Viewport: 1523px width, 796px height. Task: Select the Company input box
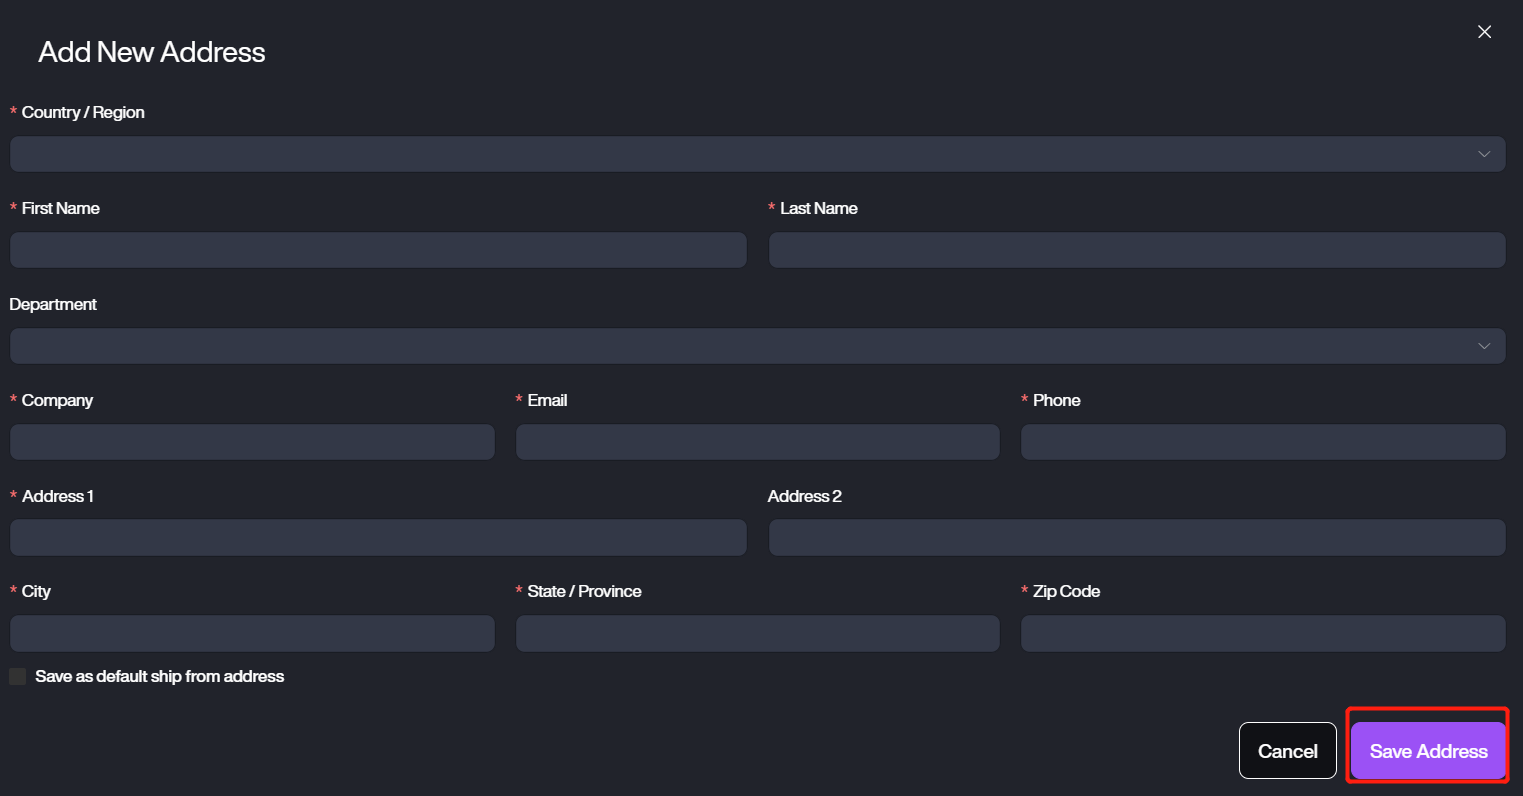click(252, 442)
